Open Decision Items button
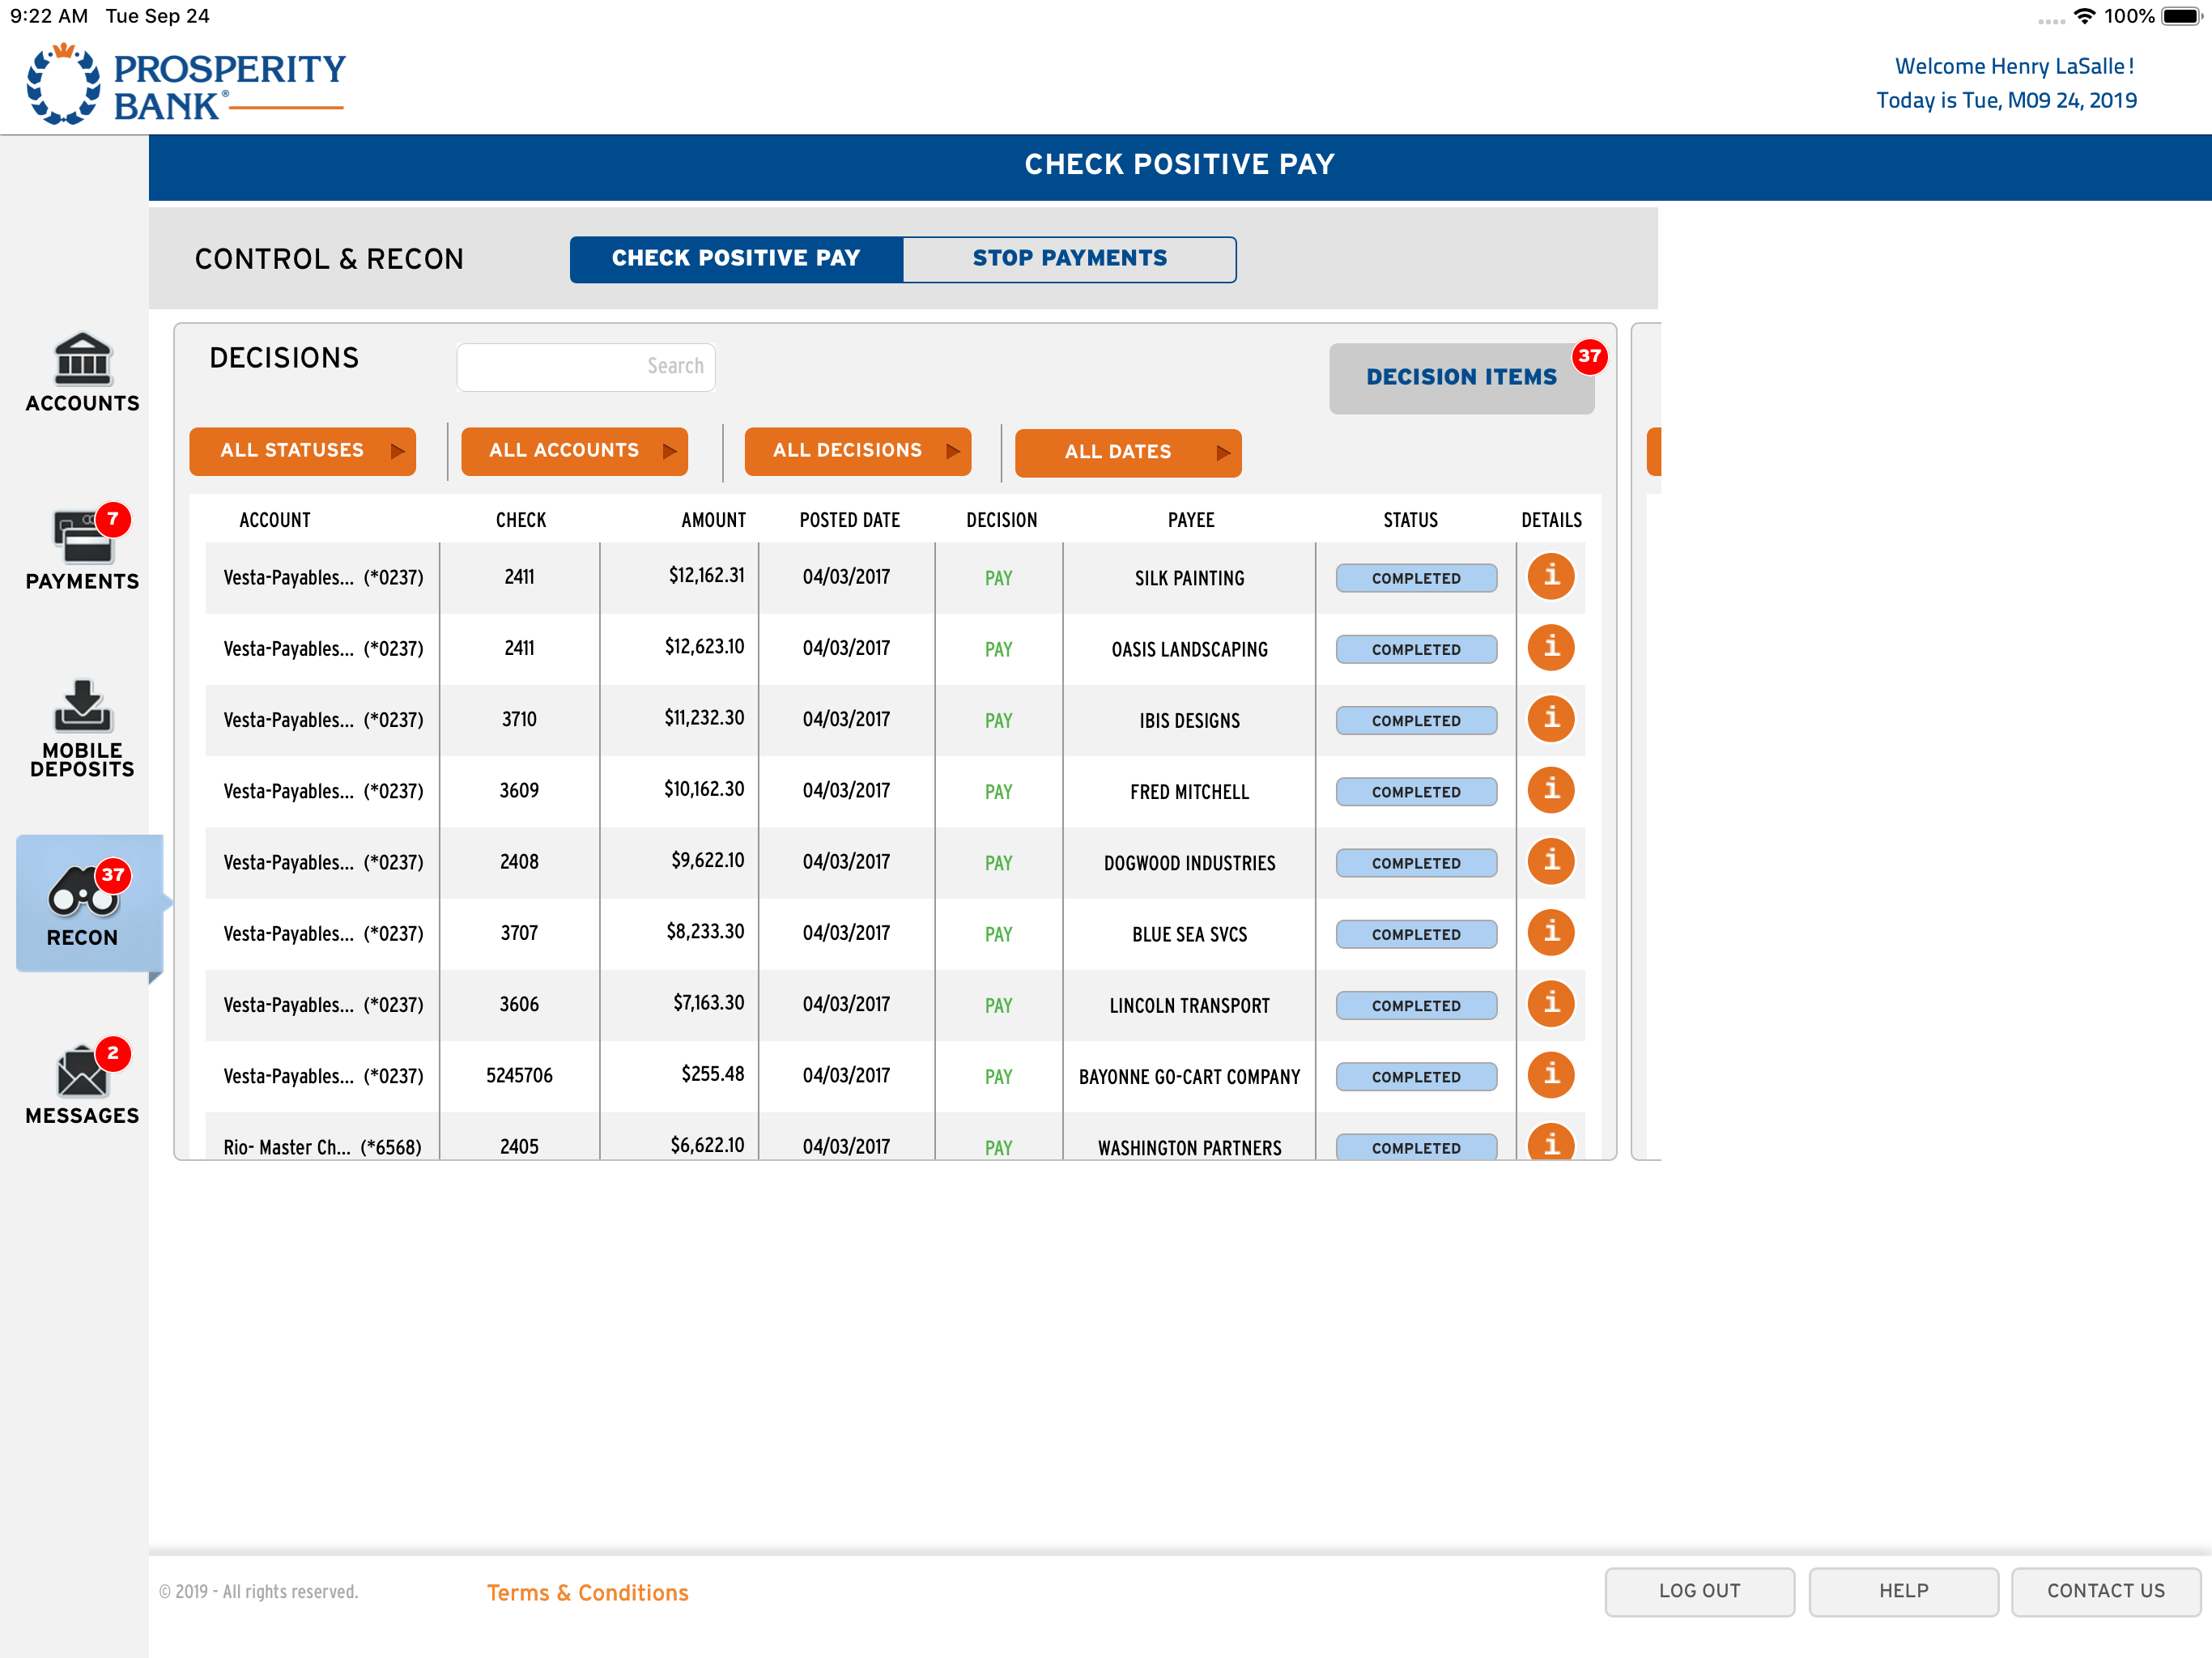 click(x=1461, y=378)
